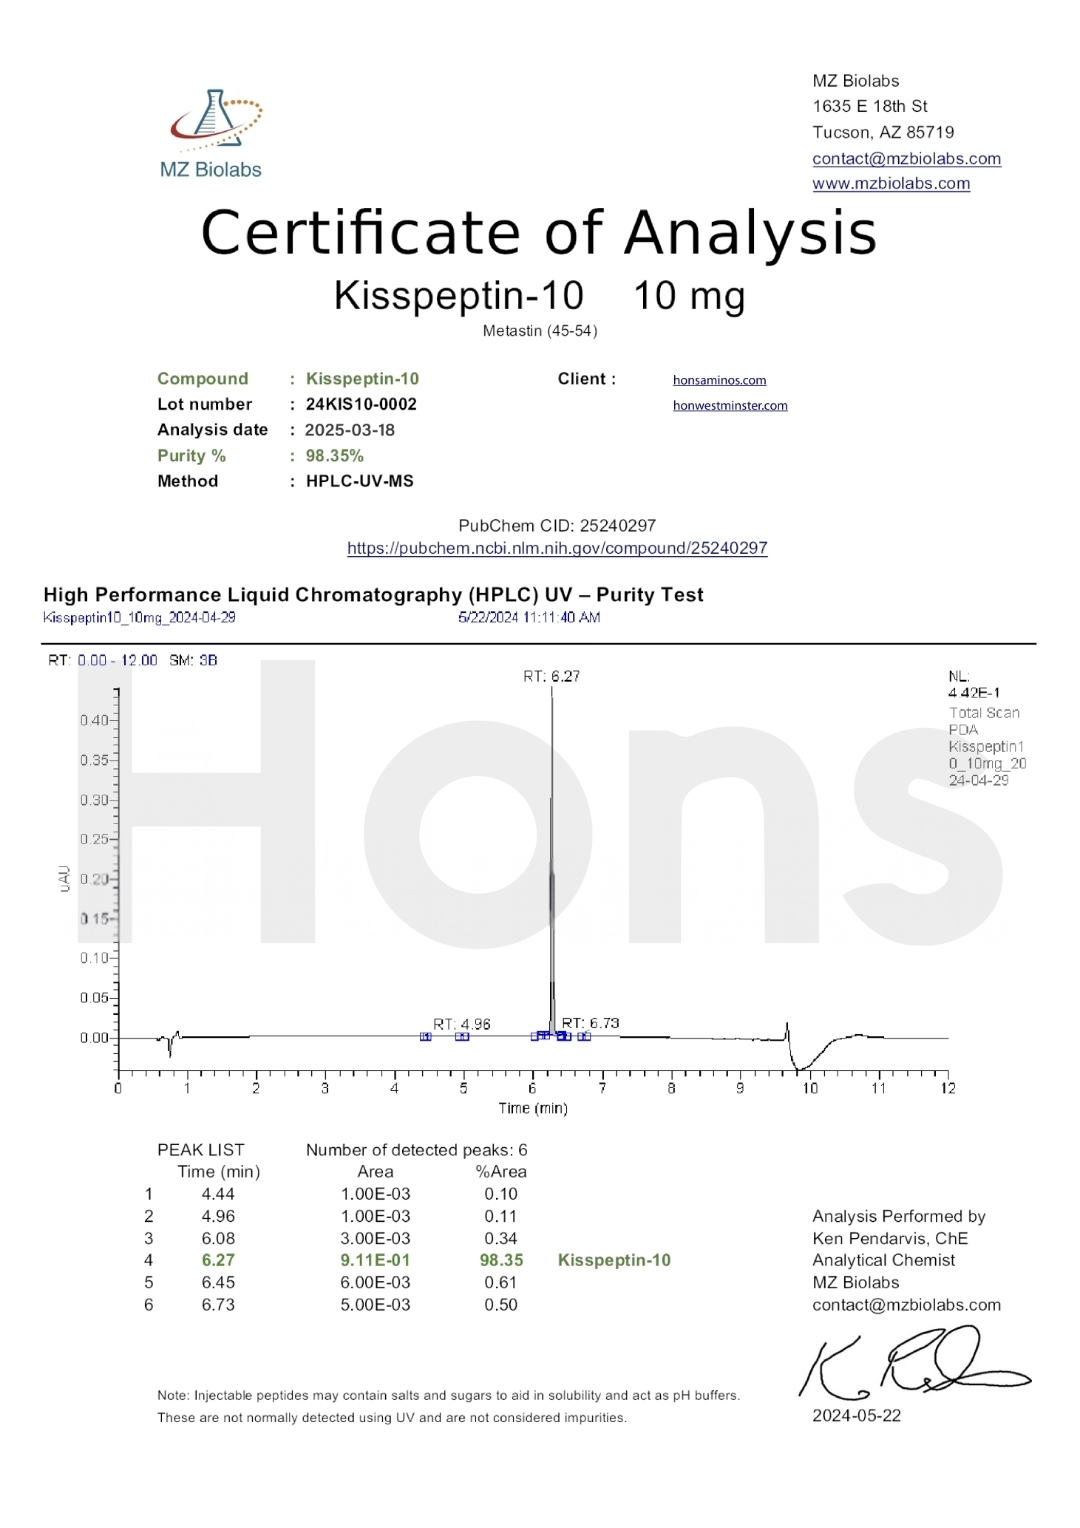Click the uAU y-axis label

tap(64, 878)
